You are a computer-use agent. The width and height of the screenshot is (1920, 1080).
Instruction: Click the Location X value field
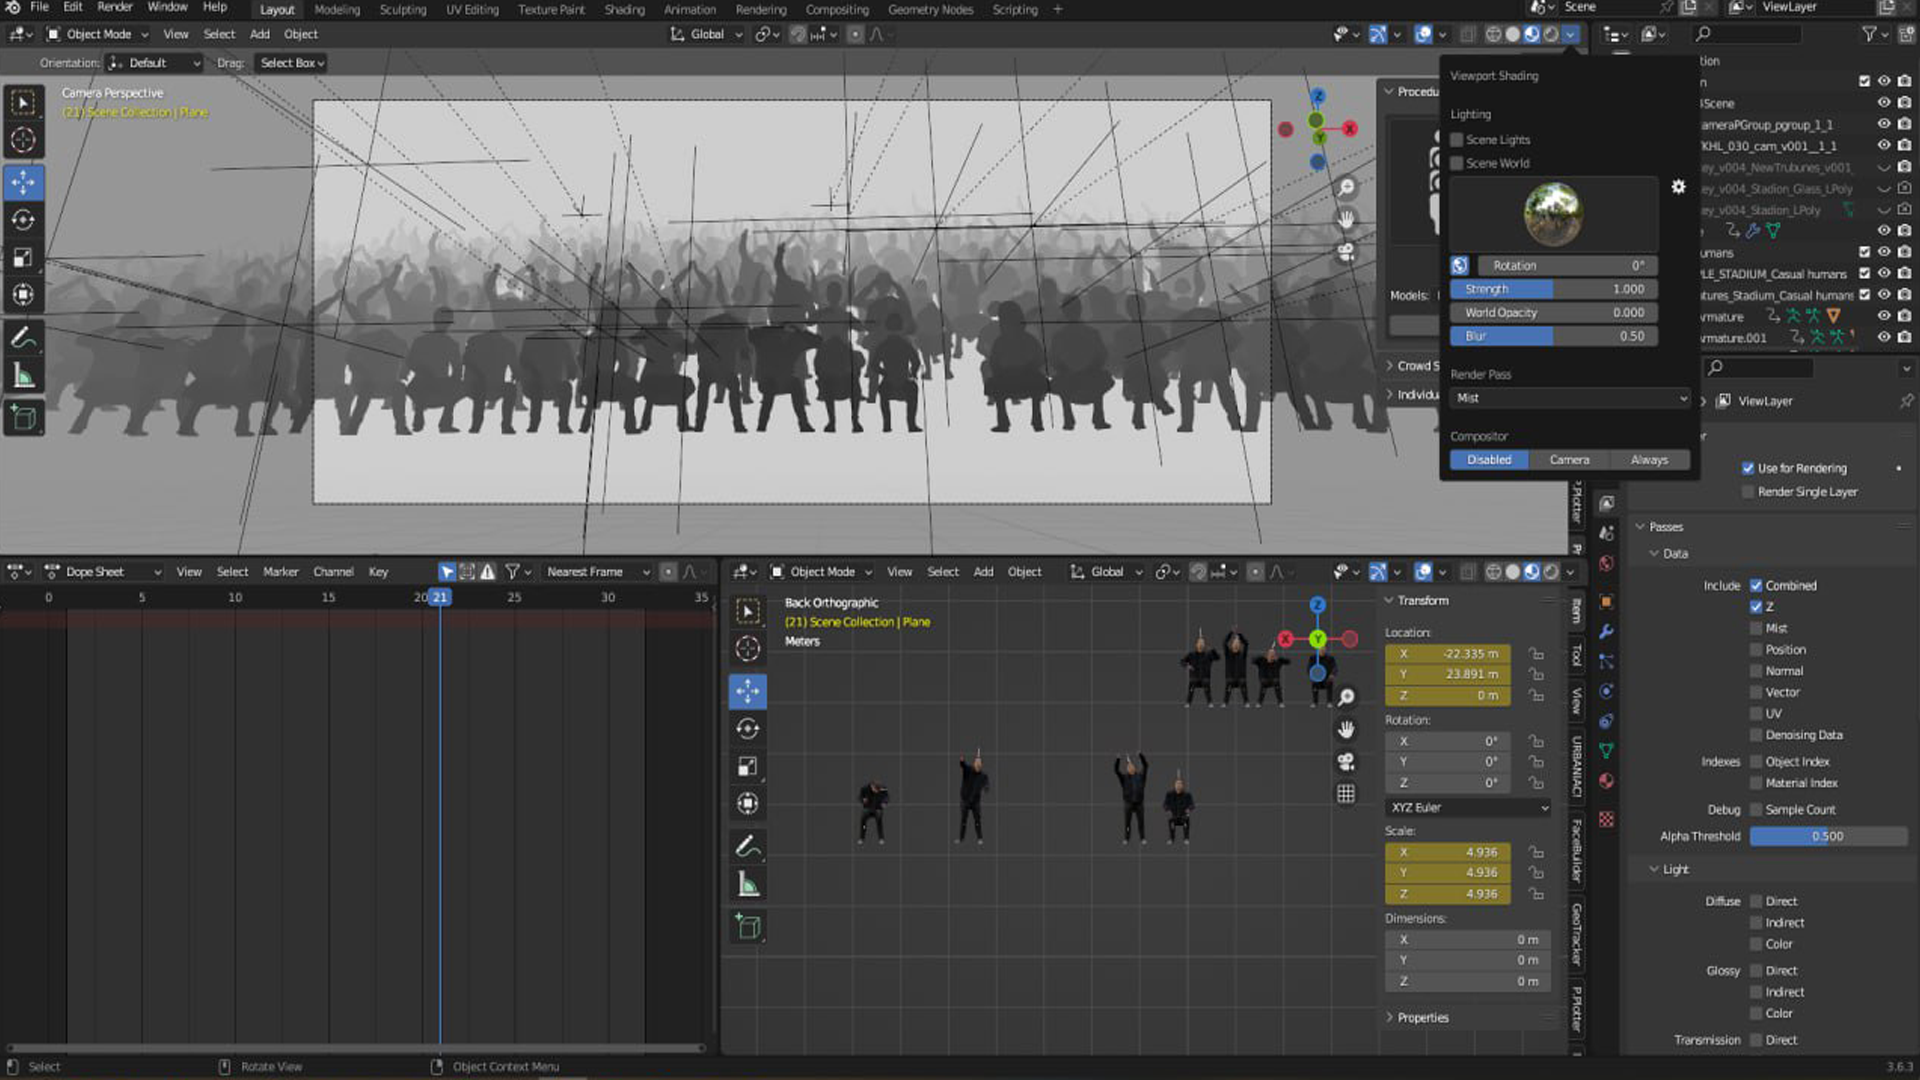[1447, 654]
